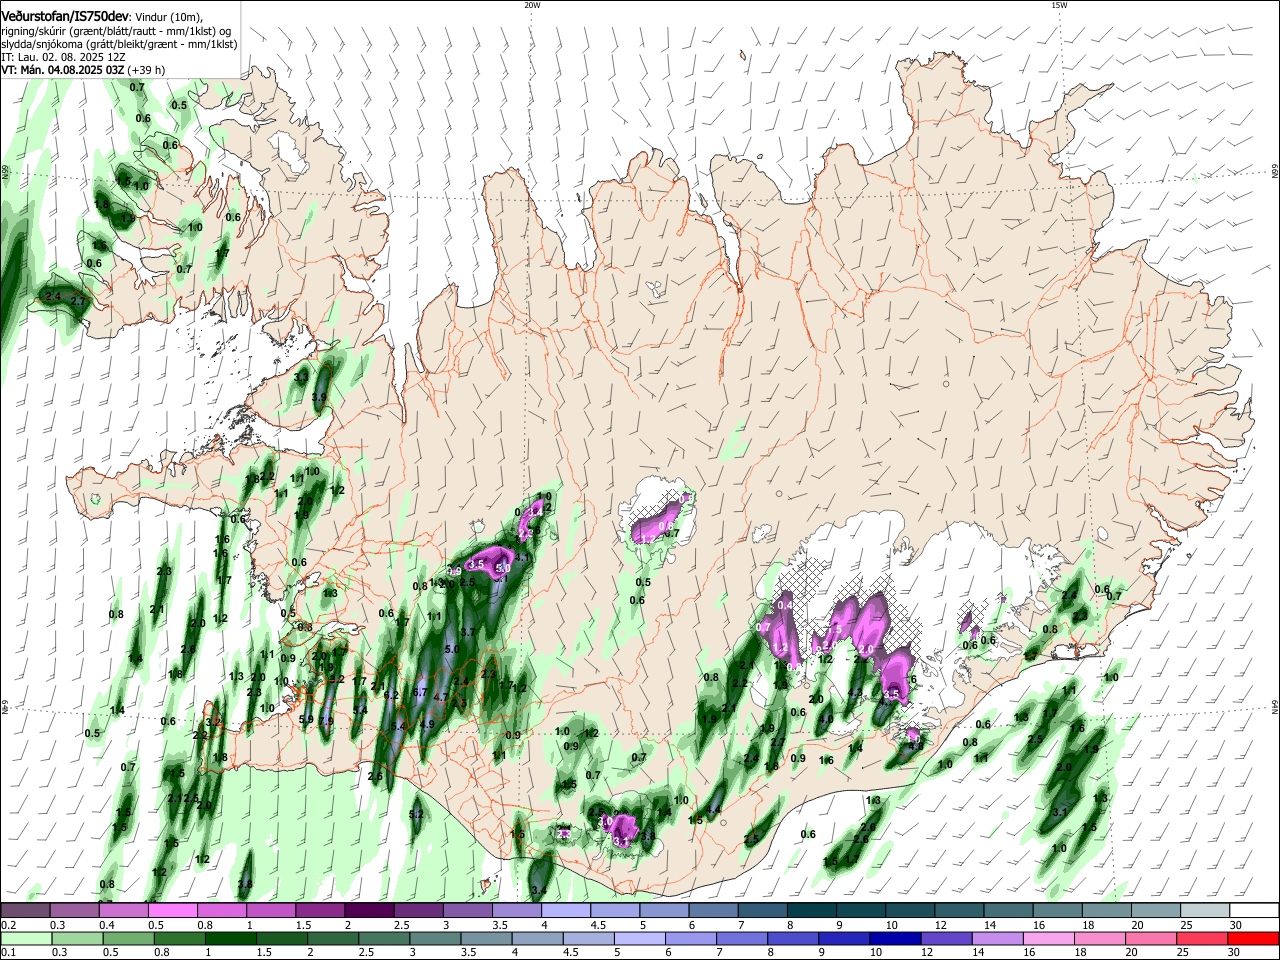Select the snow-scale swatch between 4.5 and 5
This screenshot has height=960, width=1280.
[614, 911]
